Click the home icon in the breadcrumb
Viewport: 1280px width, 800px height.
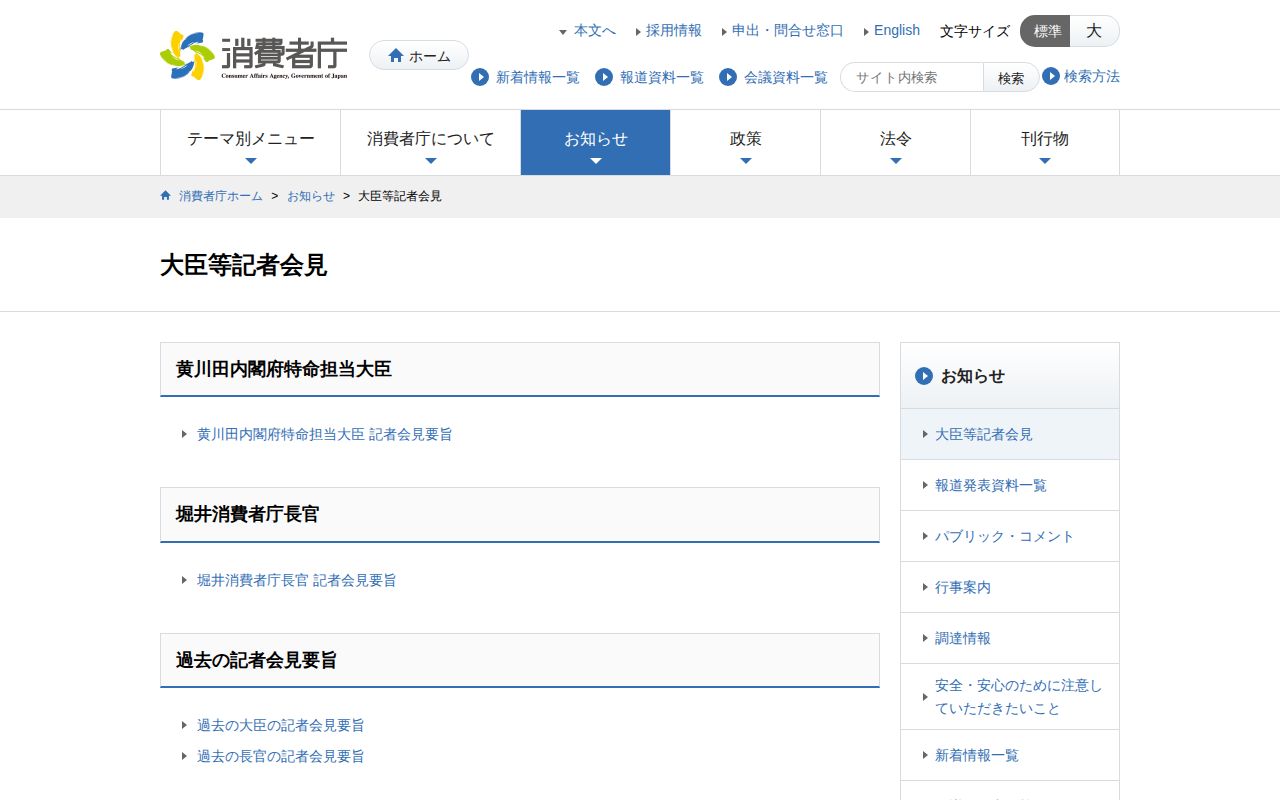[166, 196]
